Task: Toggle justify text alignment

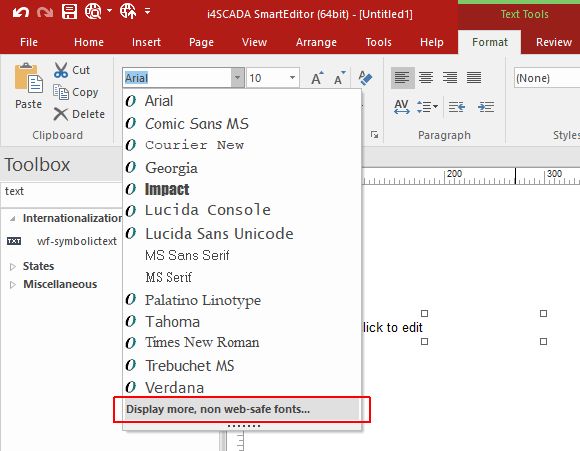Action: click(473, 78)
